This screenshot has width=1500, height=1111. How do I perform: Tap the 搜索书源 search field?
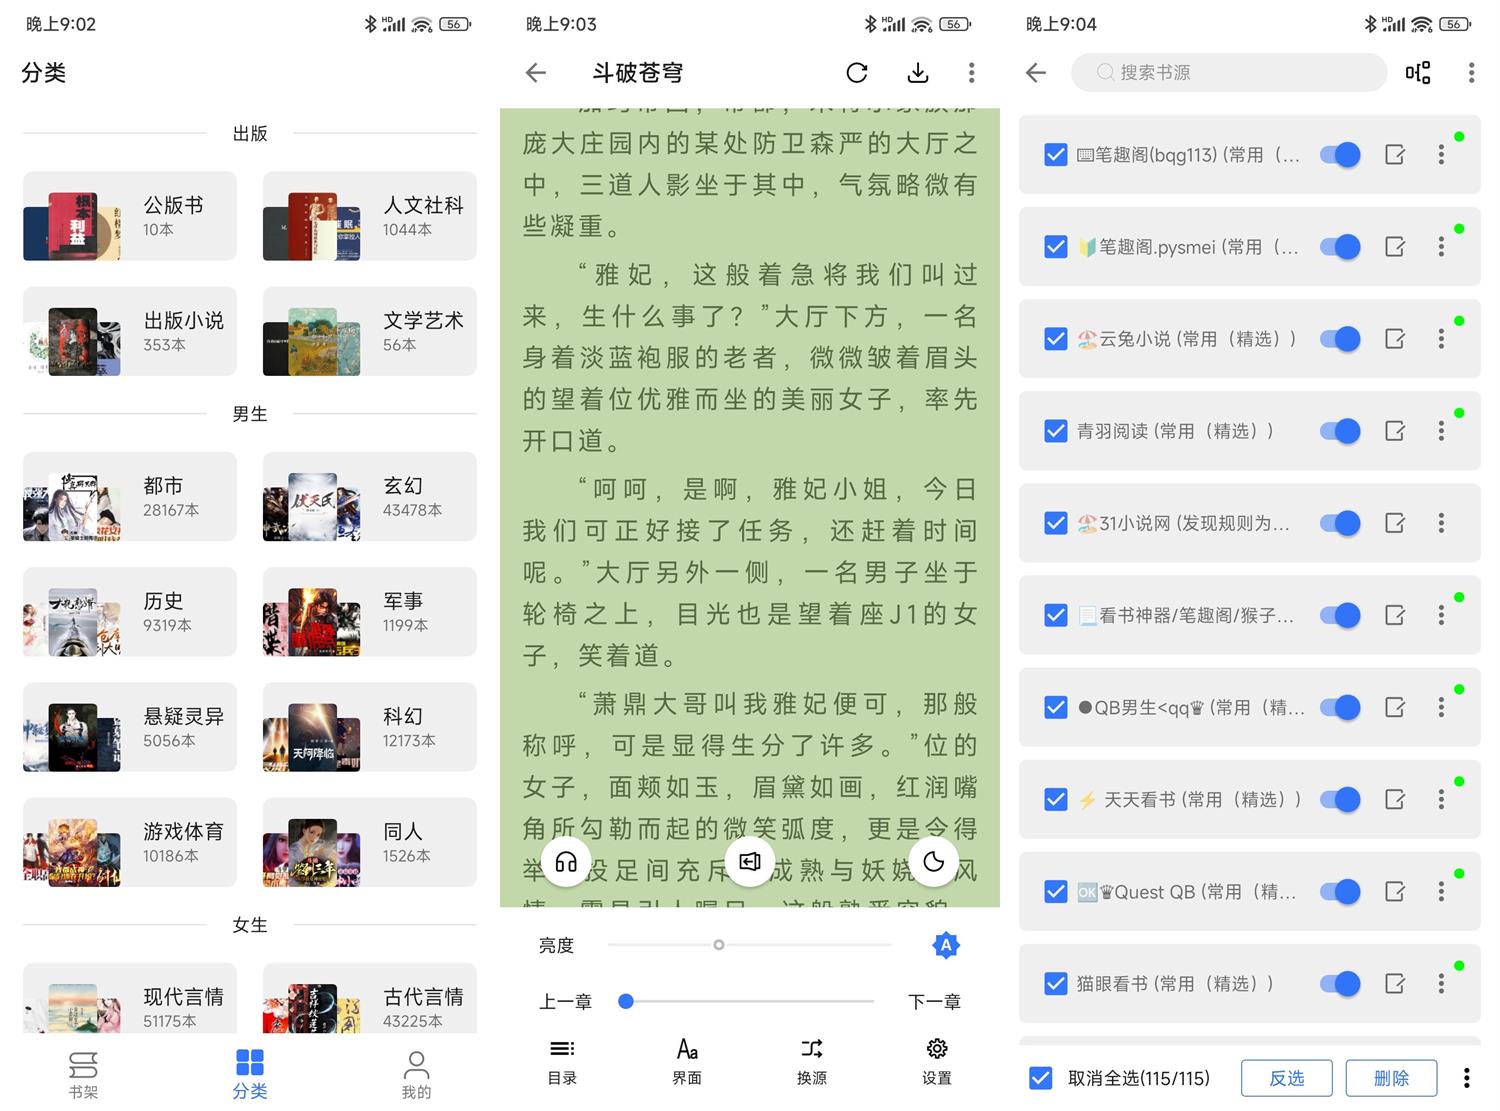tap(1228, 72)
